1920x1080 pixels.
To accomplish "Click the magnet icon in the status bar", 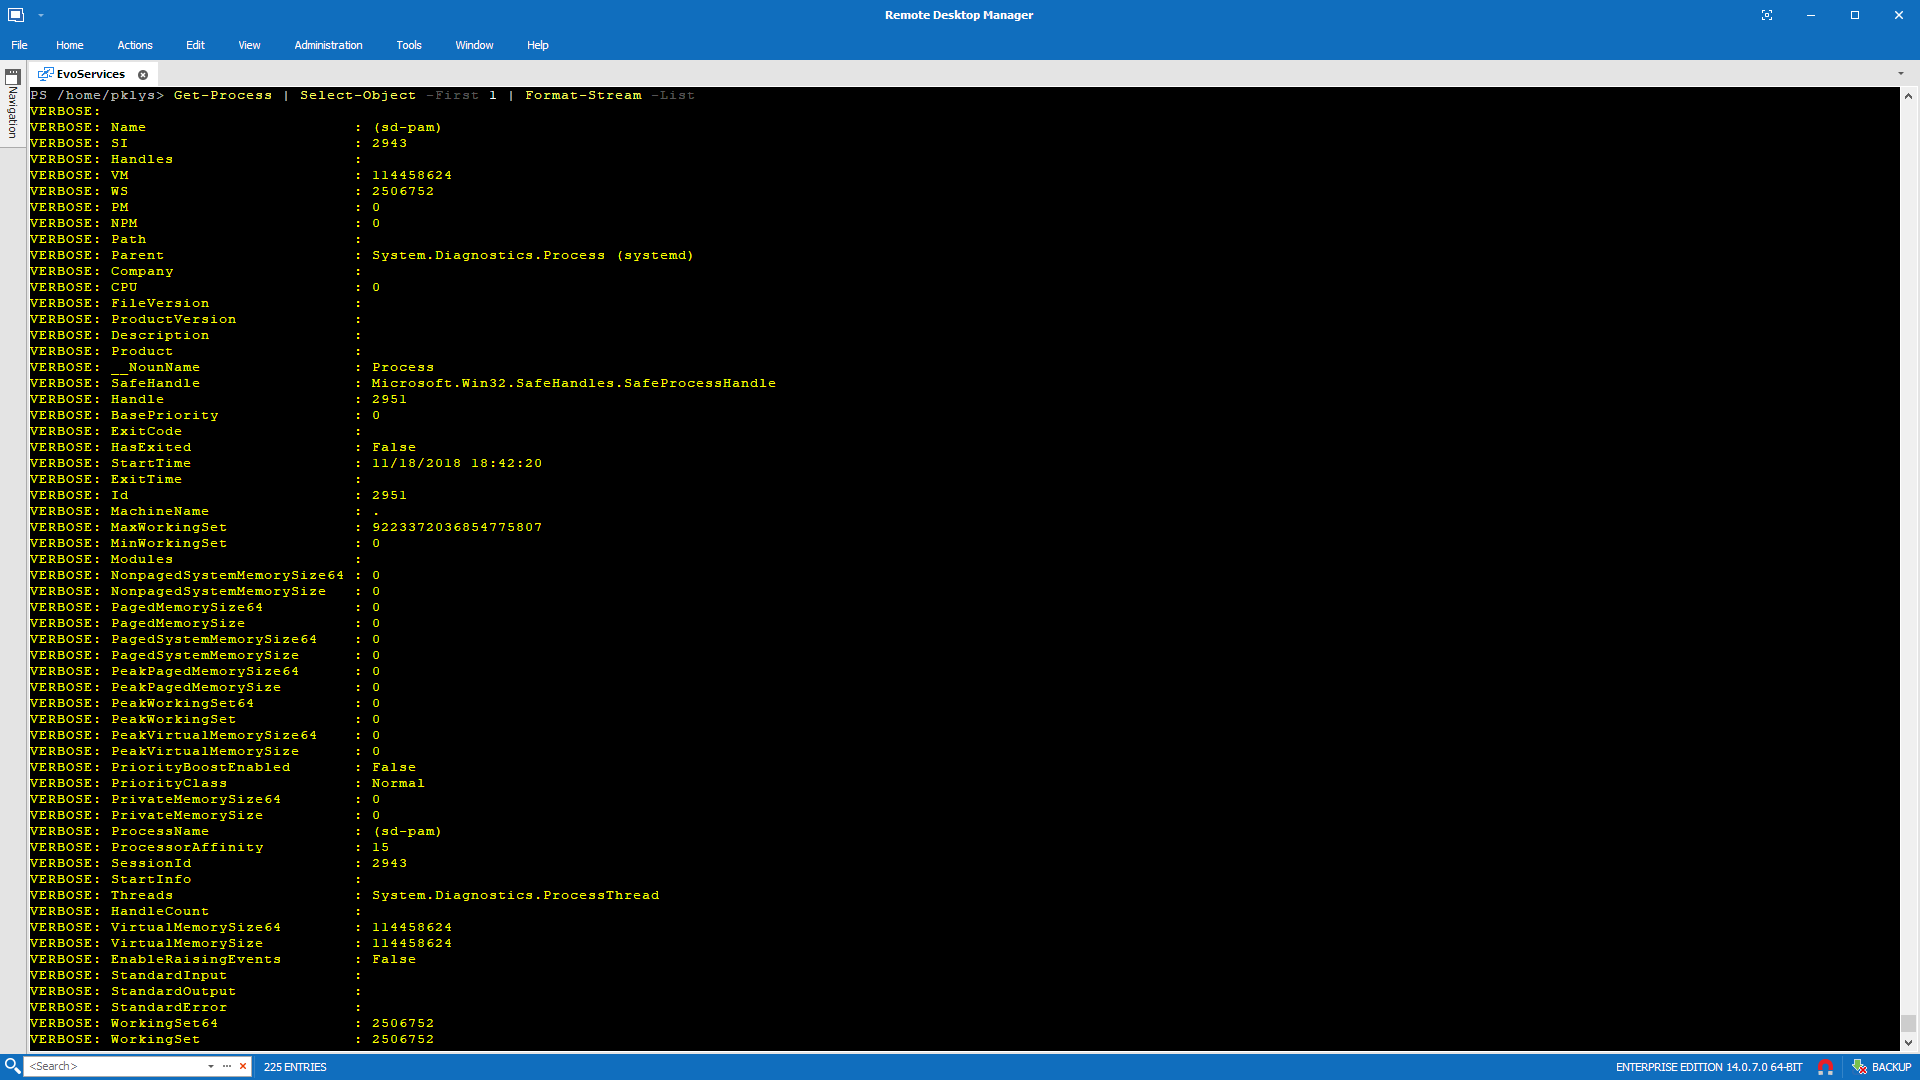I will [1827, 1067].
